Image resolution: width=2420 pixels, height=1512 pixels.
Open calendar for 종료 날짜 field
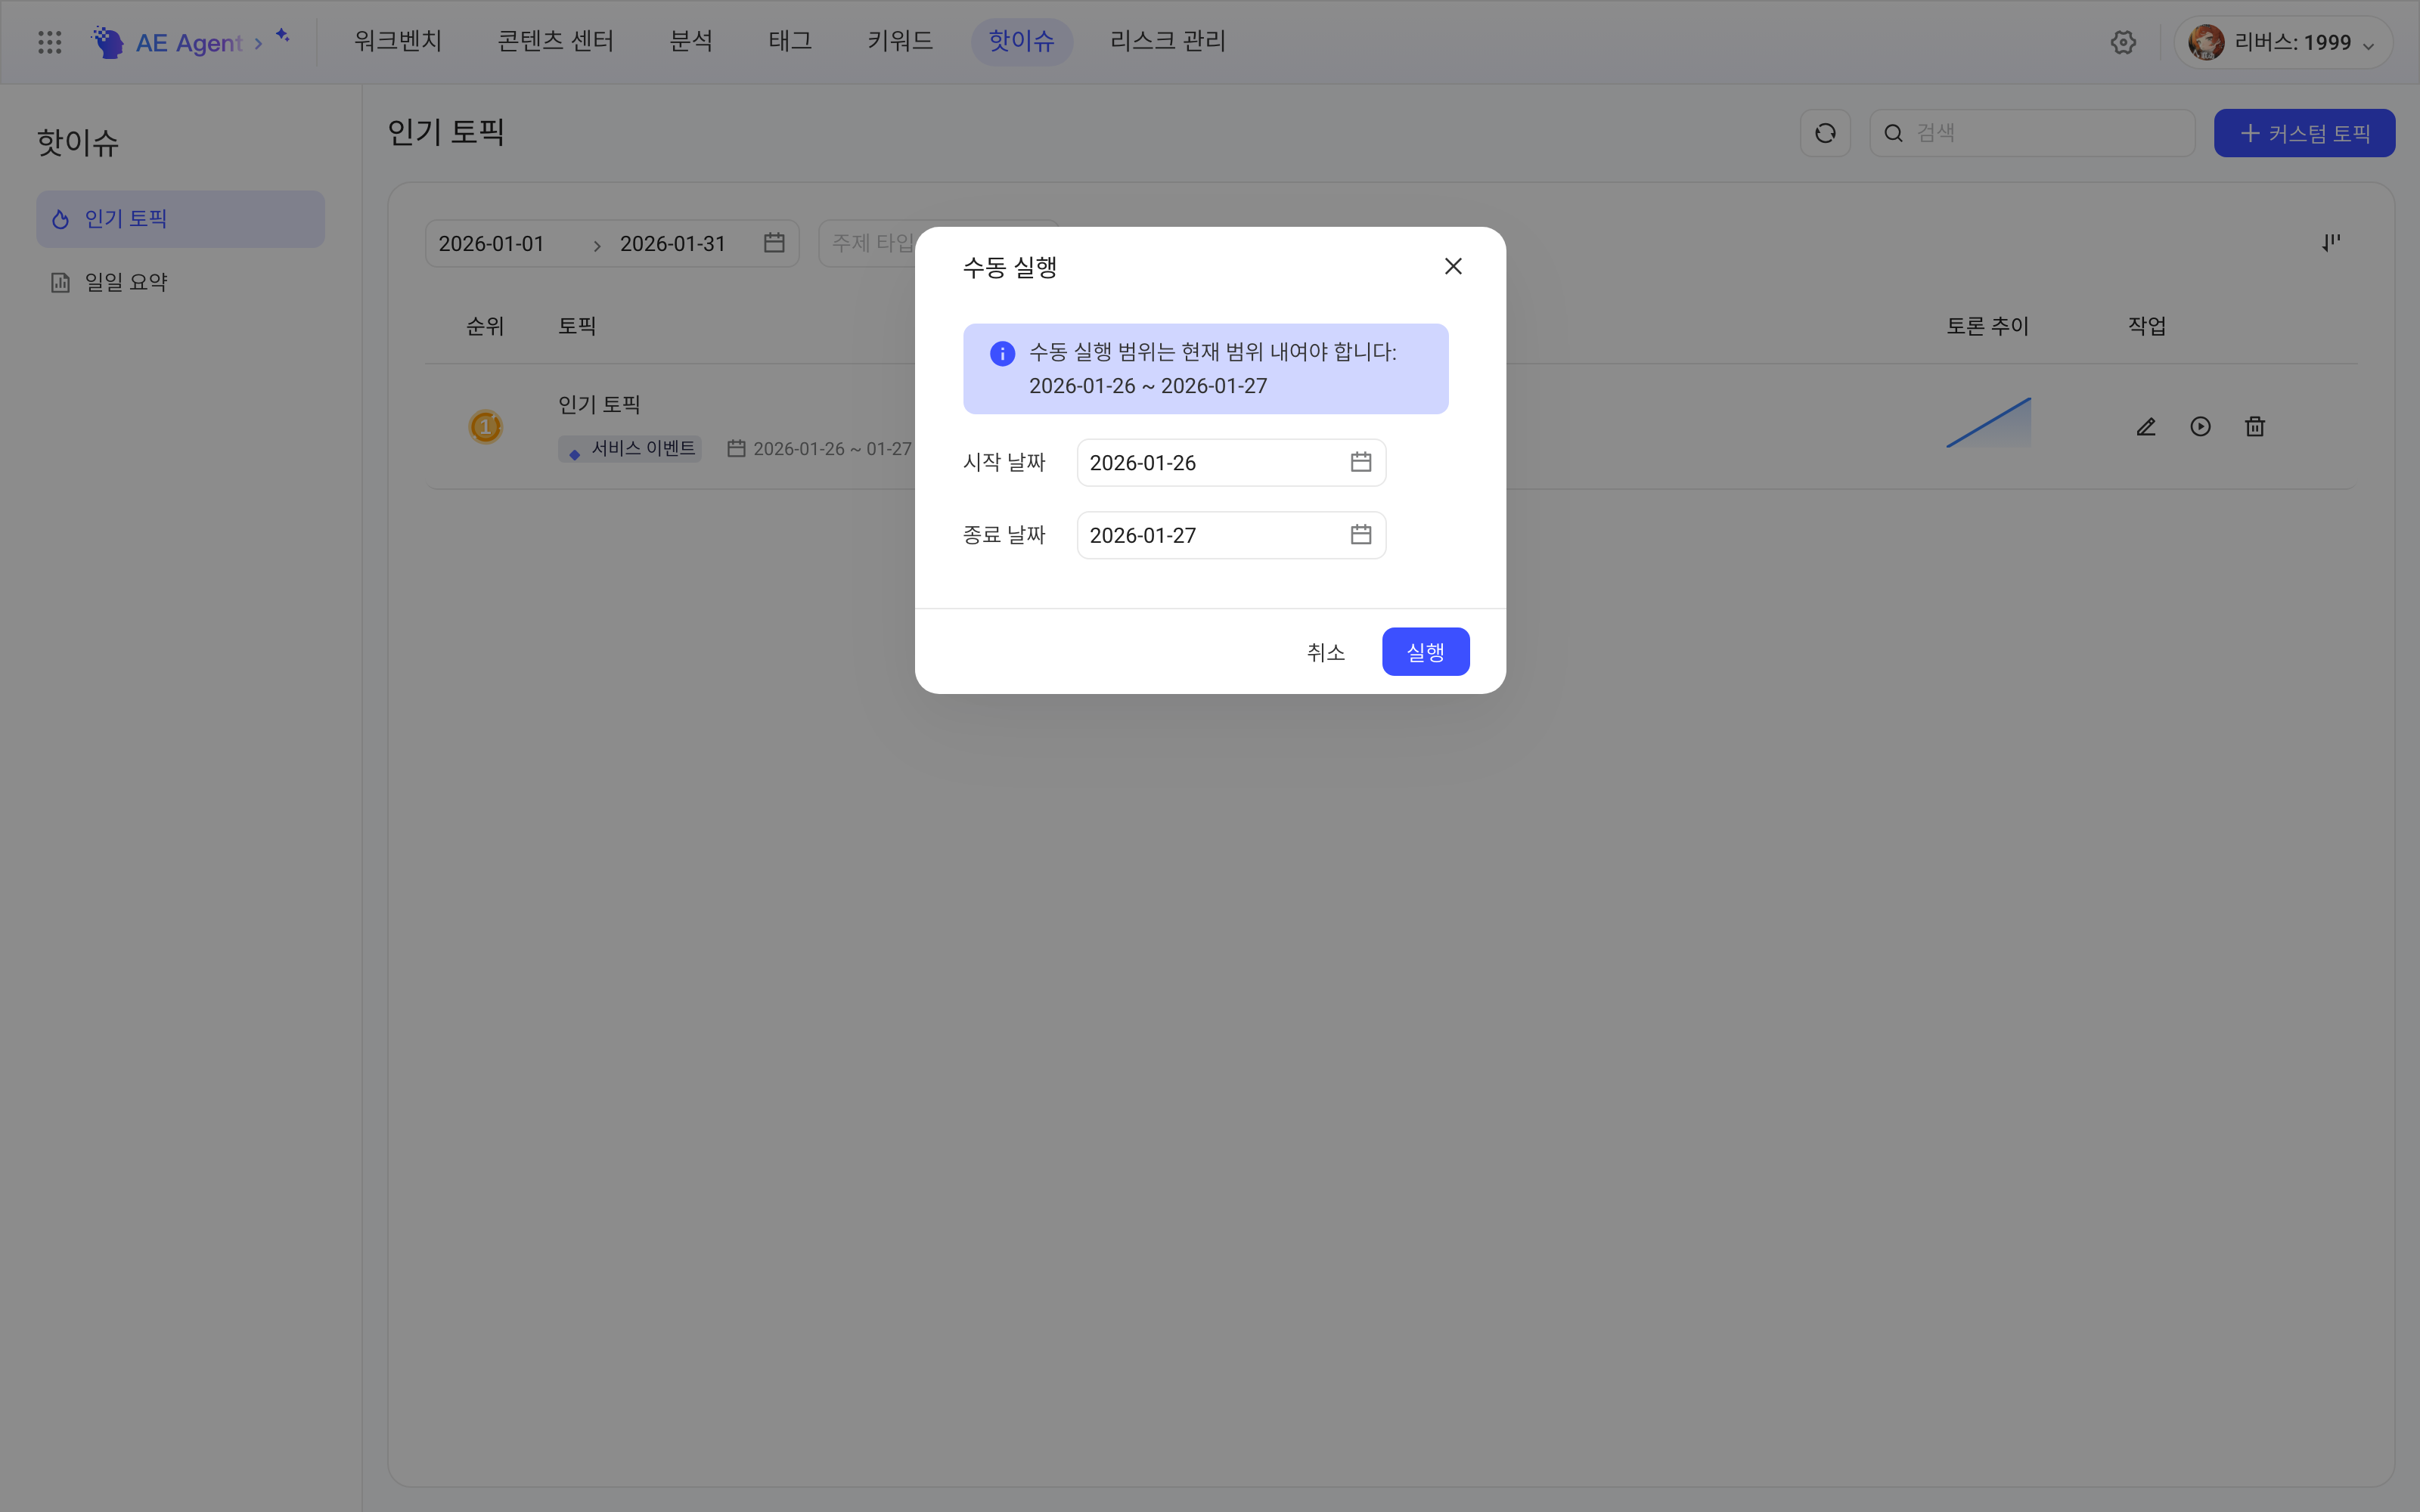point(1360,535)
